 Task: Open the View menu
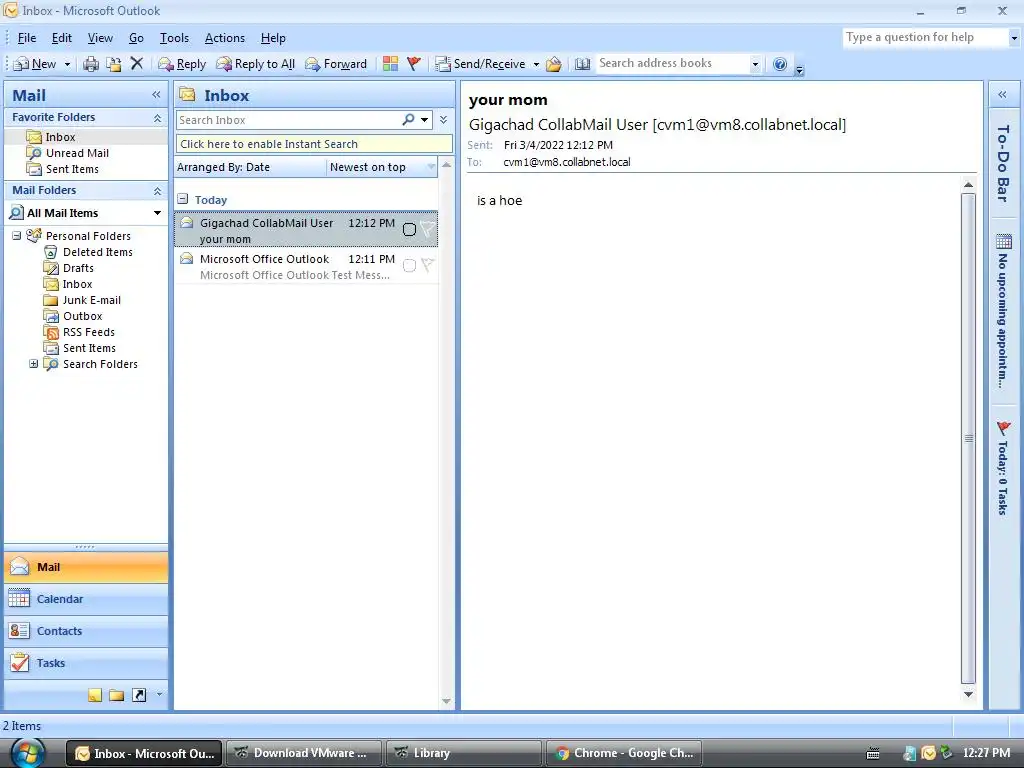[101, 38]
